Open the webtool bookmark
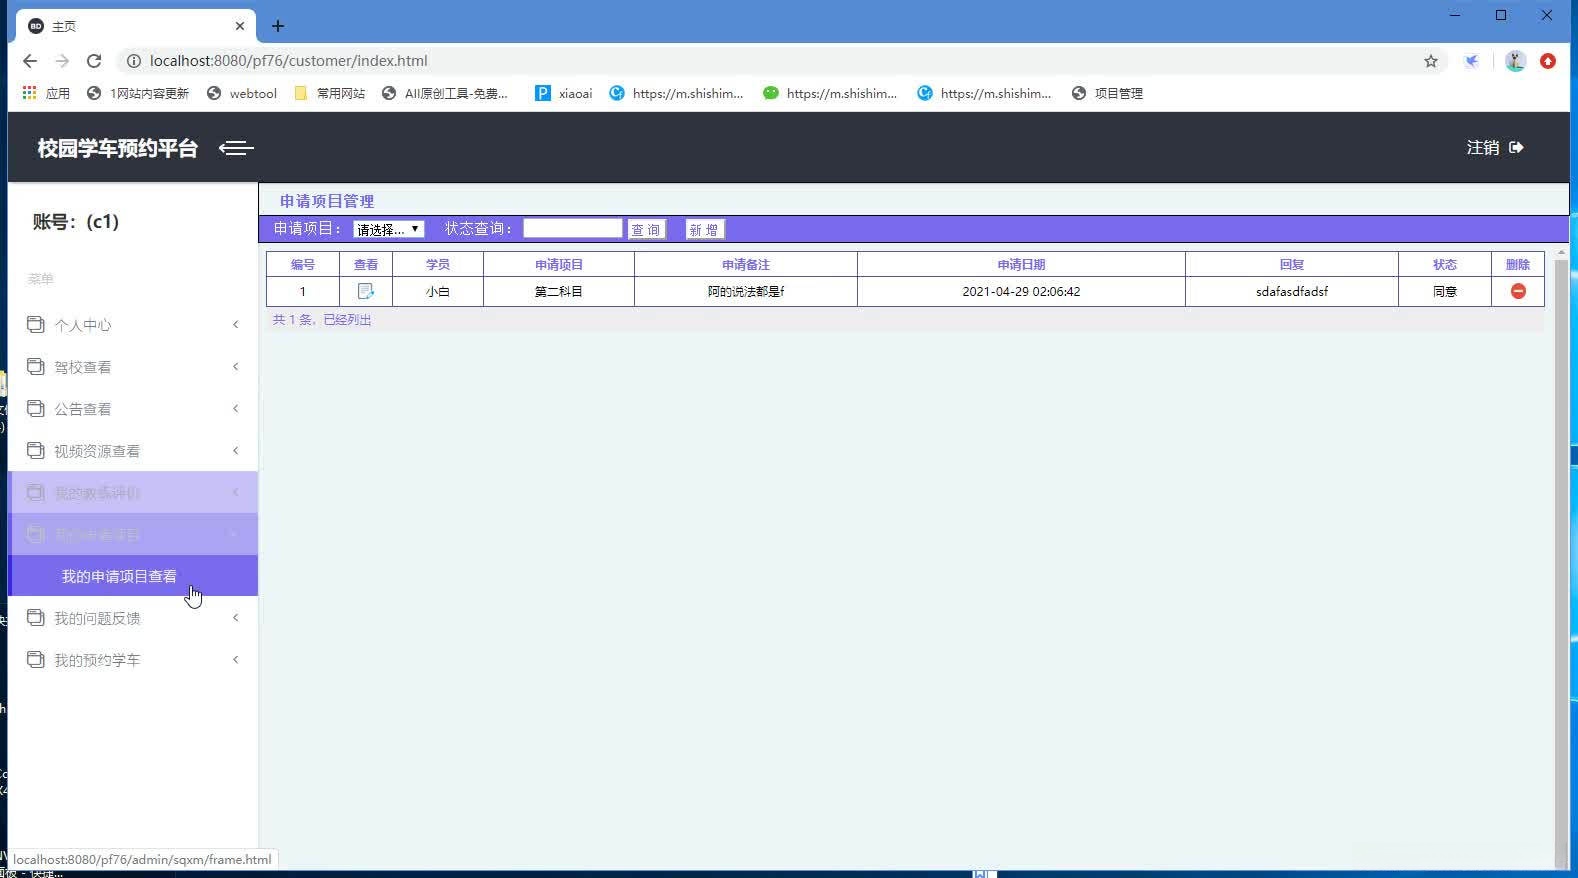The image size is (1578, 878). point(242,93)
